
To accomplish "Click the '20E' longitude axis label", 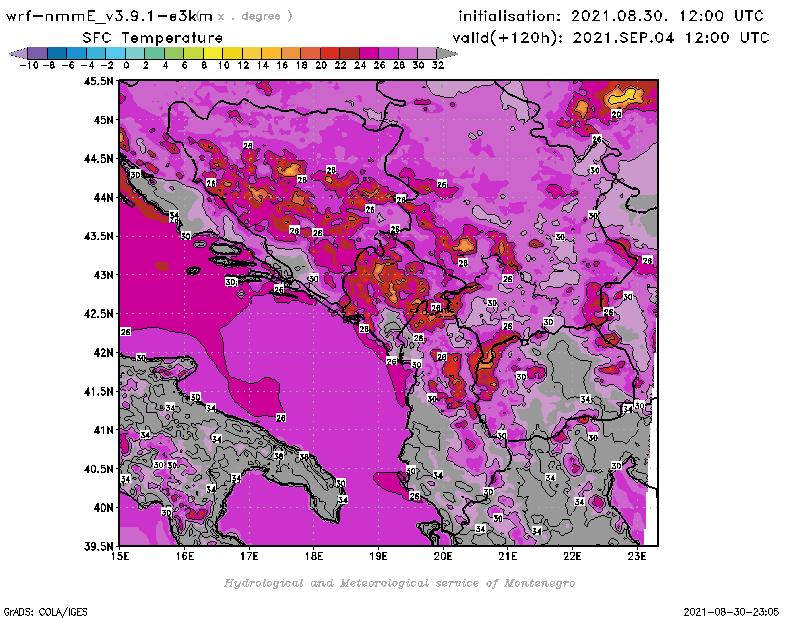I will 443,556.
